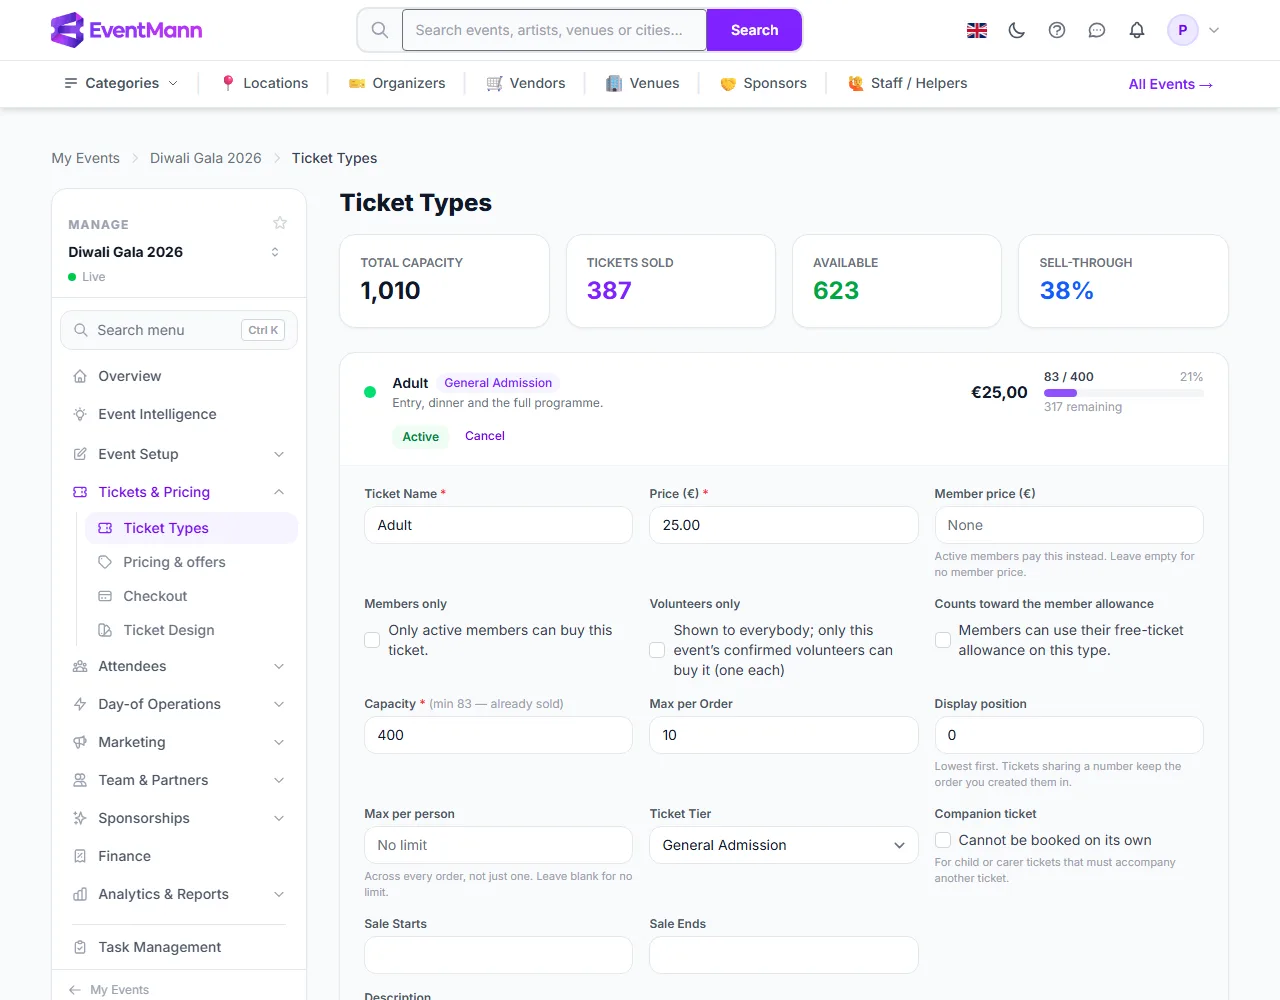
Task: Open the Checkout submenu item
Action: pos(191,596)
